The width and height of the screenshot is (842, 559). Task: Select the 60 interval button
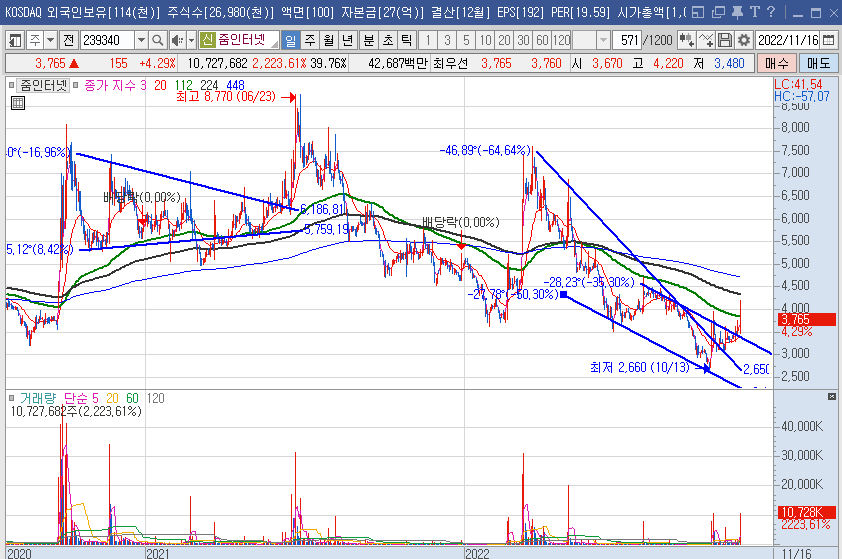pos(542,40)
